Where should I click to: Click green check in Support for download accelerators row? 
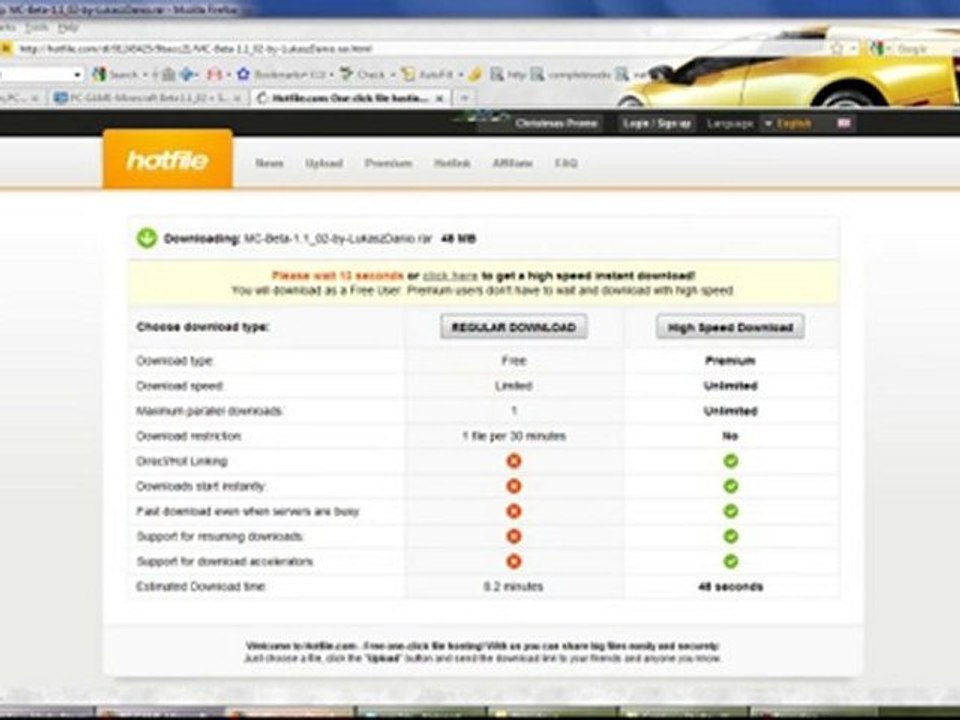(730, 561)
